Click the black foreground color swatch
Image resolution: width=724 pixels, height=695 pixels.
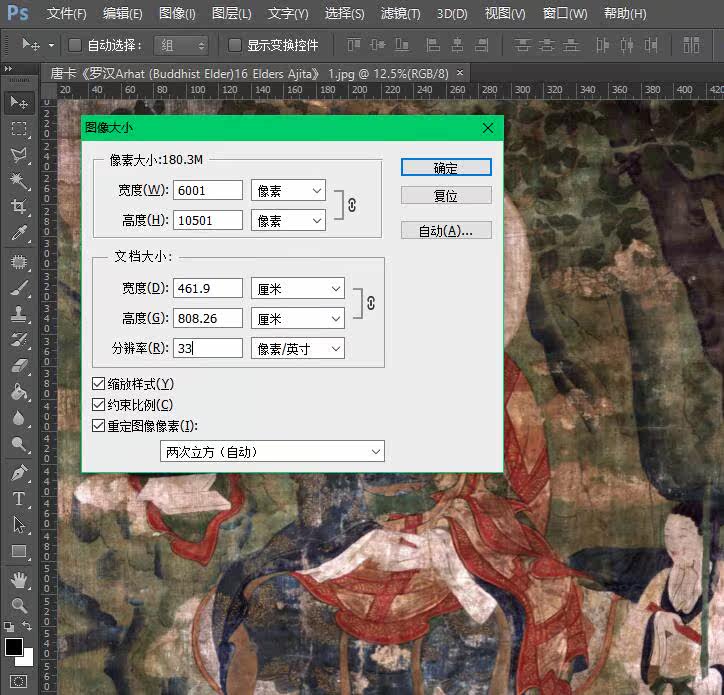point(13,646)
